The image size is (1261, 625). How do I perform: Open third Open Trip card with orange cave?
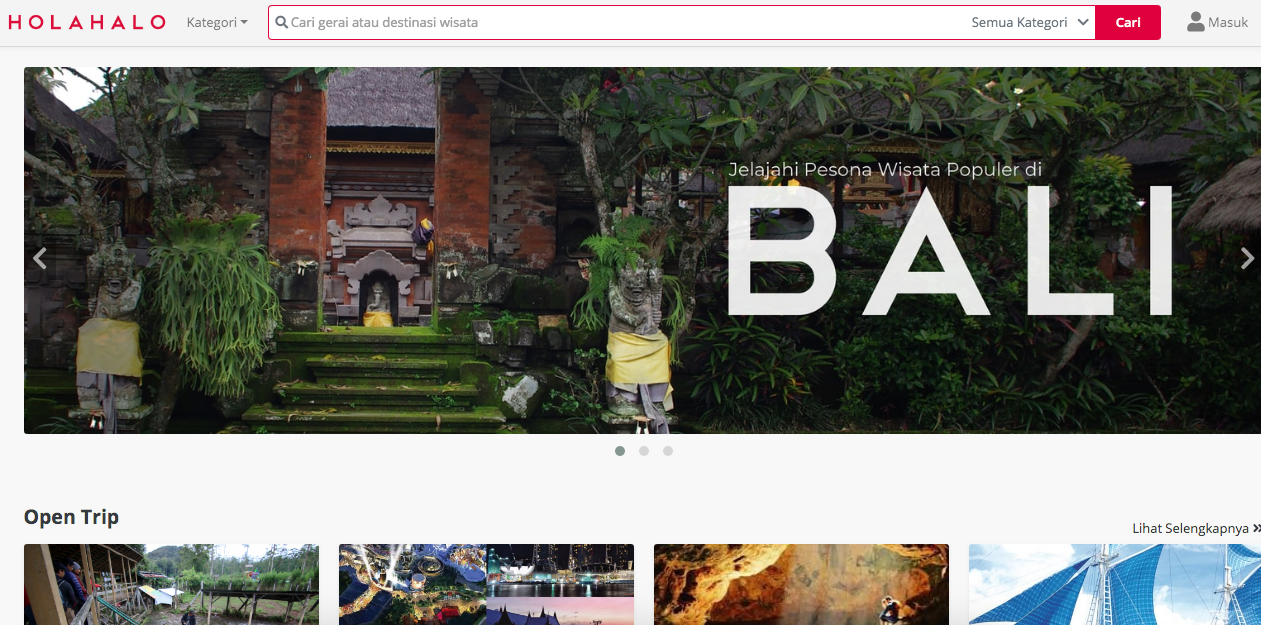point(801,584)
